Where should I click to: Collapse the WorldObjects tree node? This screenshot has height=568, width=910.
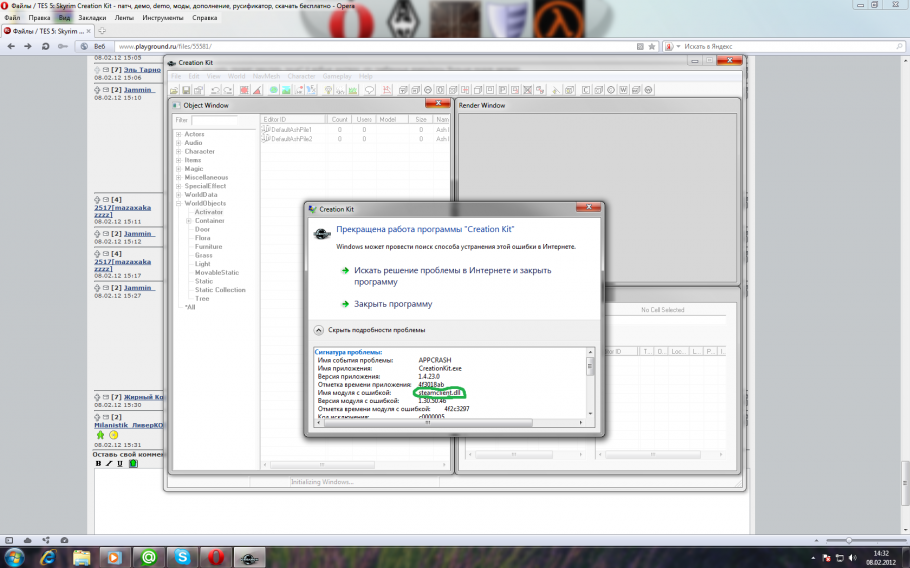(179, 203)
